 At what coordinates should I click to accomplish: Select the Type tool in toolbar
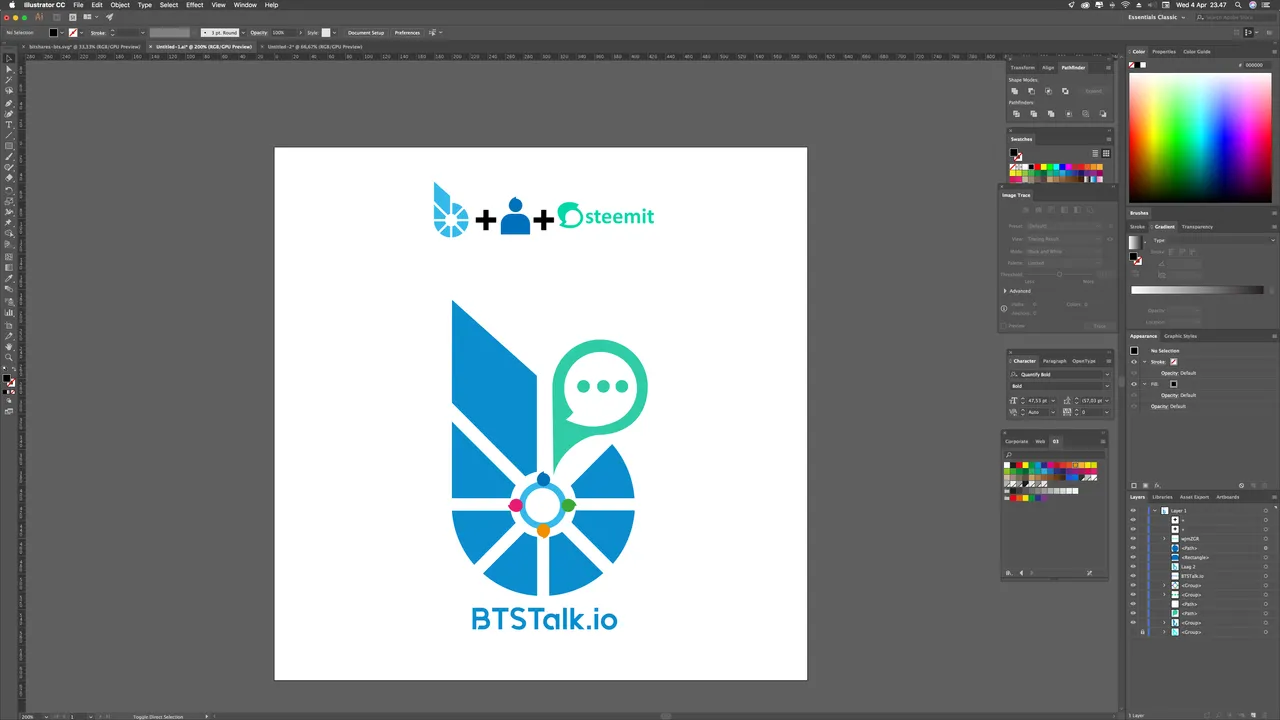point(9,125)
